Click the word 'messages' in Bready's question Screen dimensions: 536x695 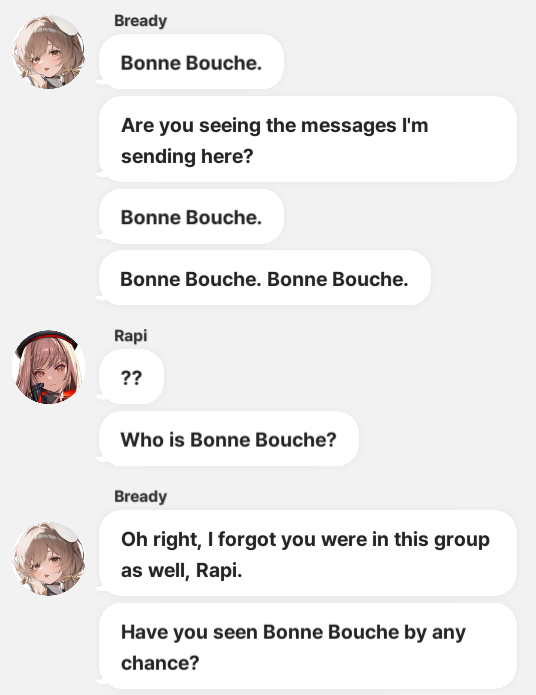point(349,125)
